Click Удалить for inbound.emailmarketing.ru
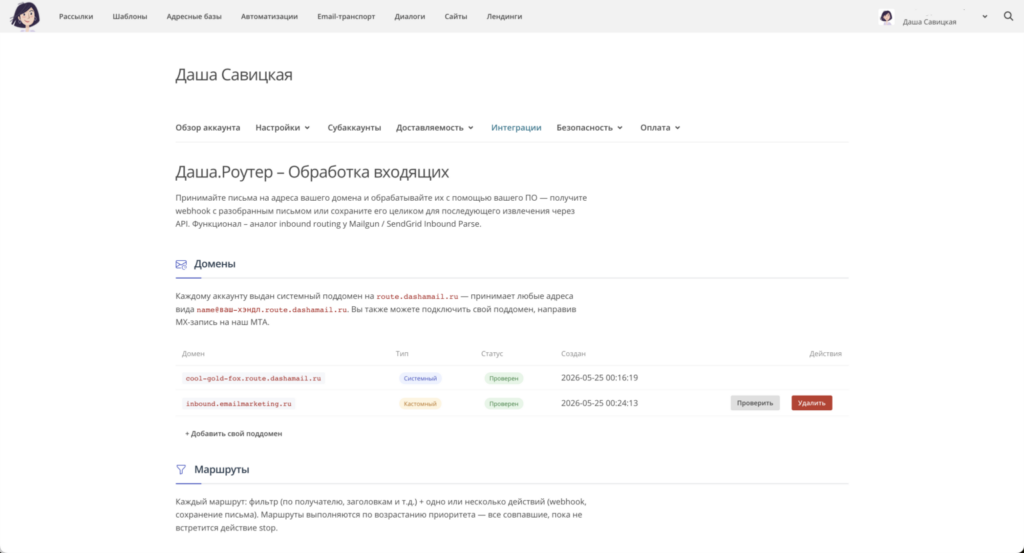 [812, 403]
